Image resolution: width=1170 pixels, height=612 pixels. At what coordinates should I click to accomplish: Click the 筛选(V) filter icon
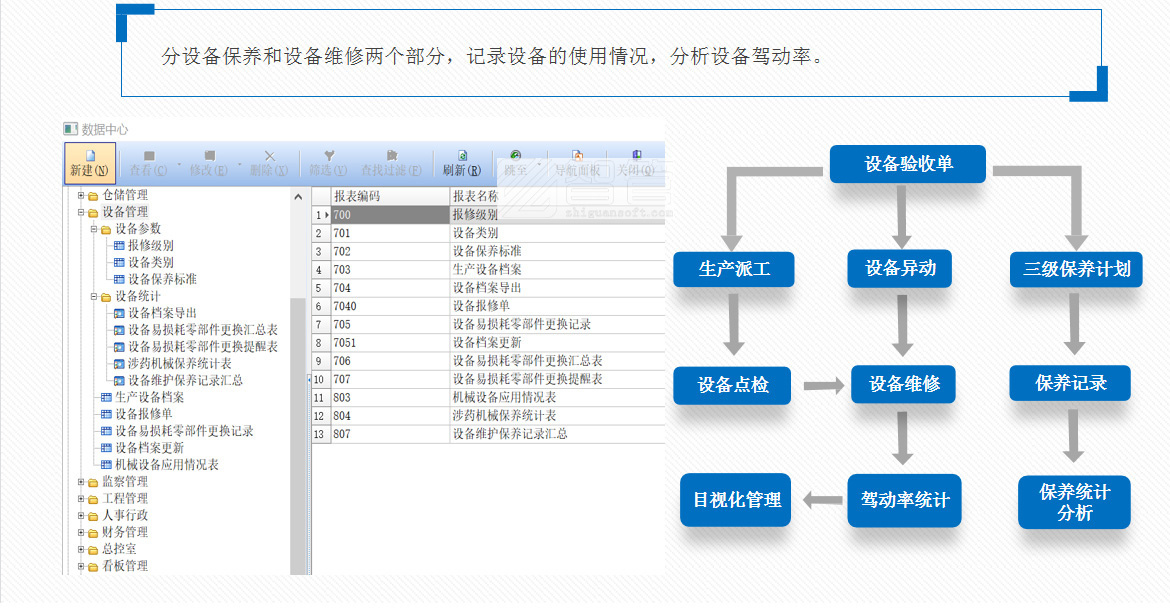pos(328,163)
